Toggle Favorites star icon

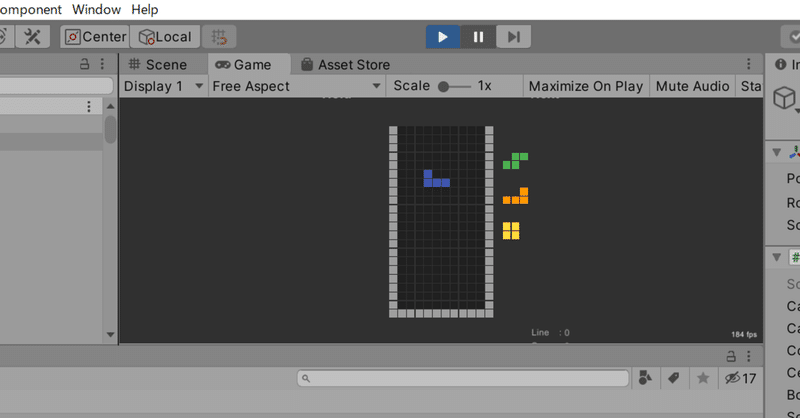703,378
